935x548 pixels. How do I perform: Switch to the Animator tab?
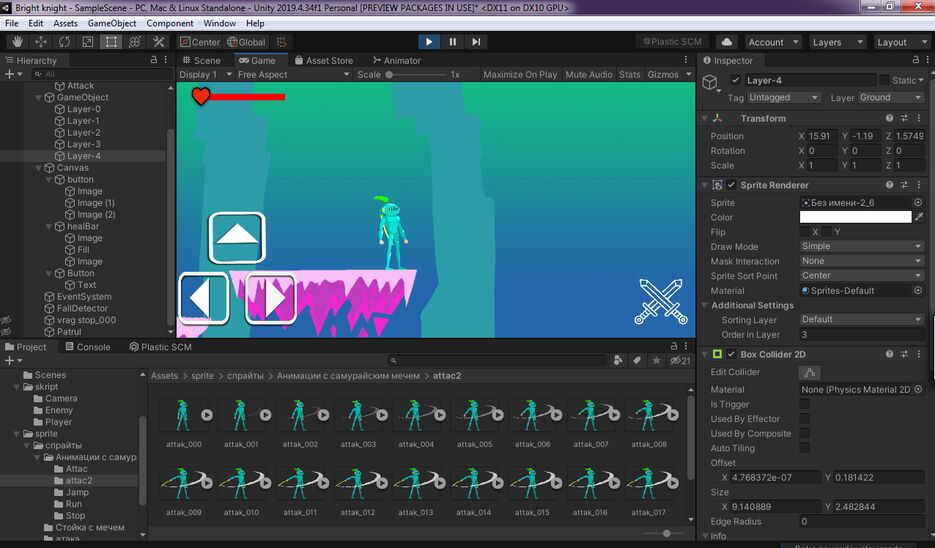[x=397, y=60]
